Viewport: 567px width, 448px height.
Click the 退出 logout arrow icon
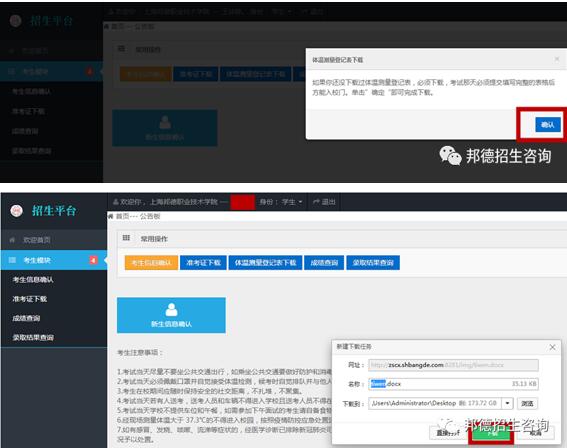316,202
